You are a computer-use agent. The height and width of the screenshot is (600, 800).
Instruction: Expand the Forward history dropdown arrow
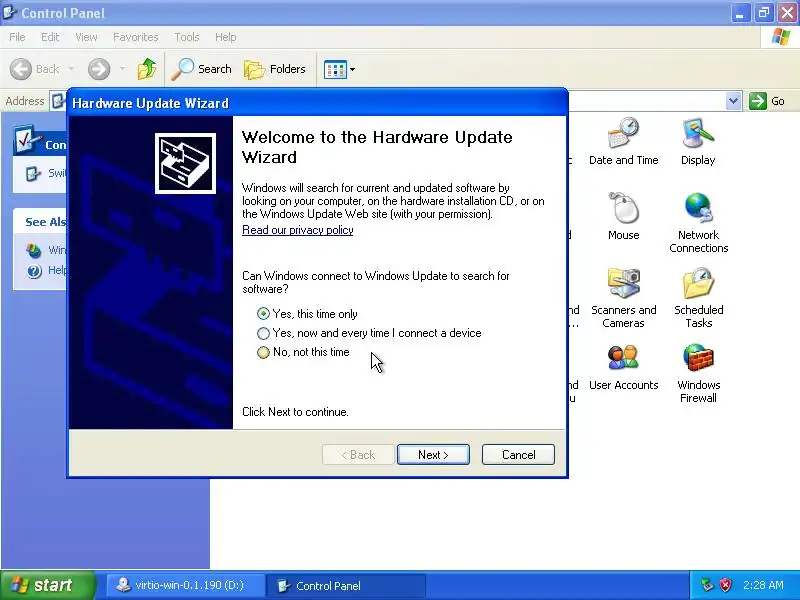pyautogui.click(x=122, y=69)
